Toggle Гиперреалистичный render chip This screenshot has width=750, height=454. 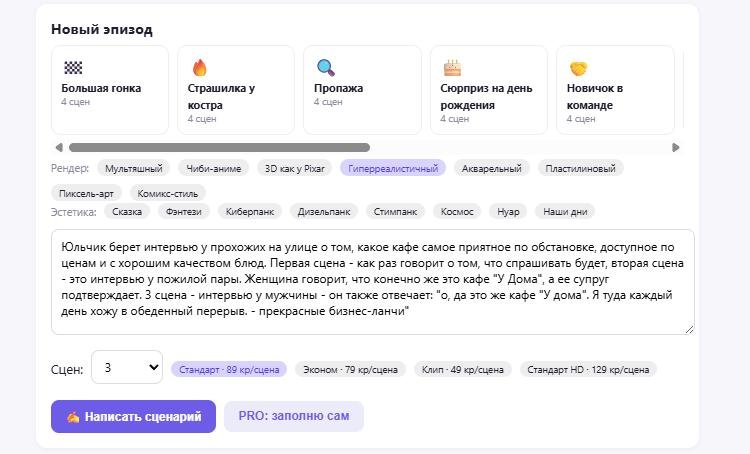pyautogui.click(x=393, y=168)
